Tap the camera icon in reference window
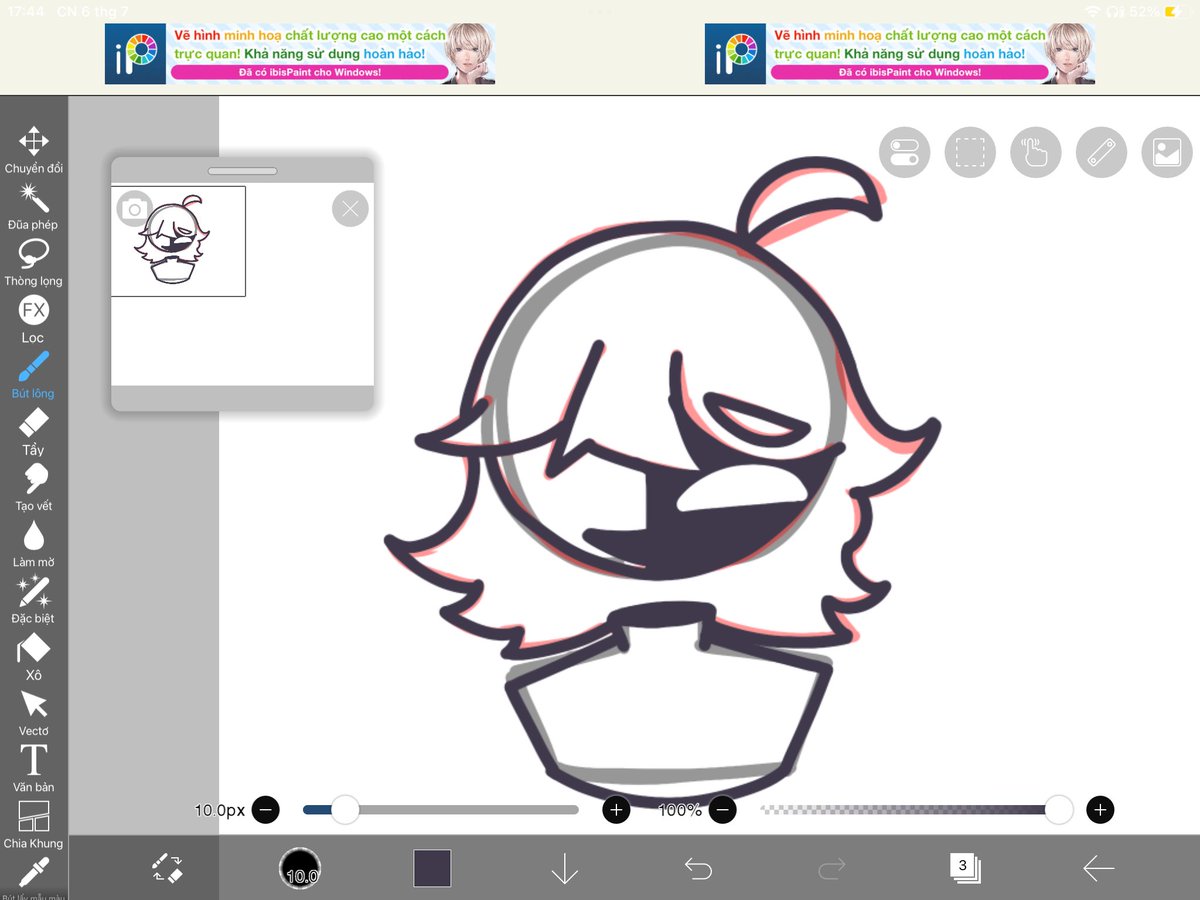 (x=135, y=209)
